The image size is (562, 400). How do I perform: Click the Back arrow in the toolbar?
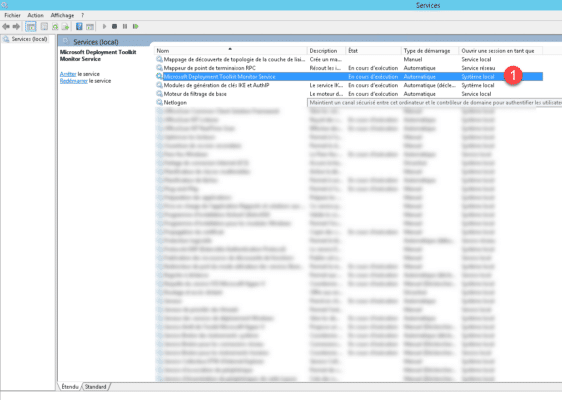point(6,27)
